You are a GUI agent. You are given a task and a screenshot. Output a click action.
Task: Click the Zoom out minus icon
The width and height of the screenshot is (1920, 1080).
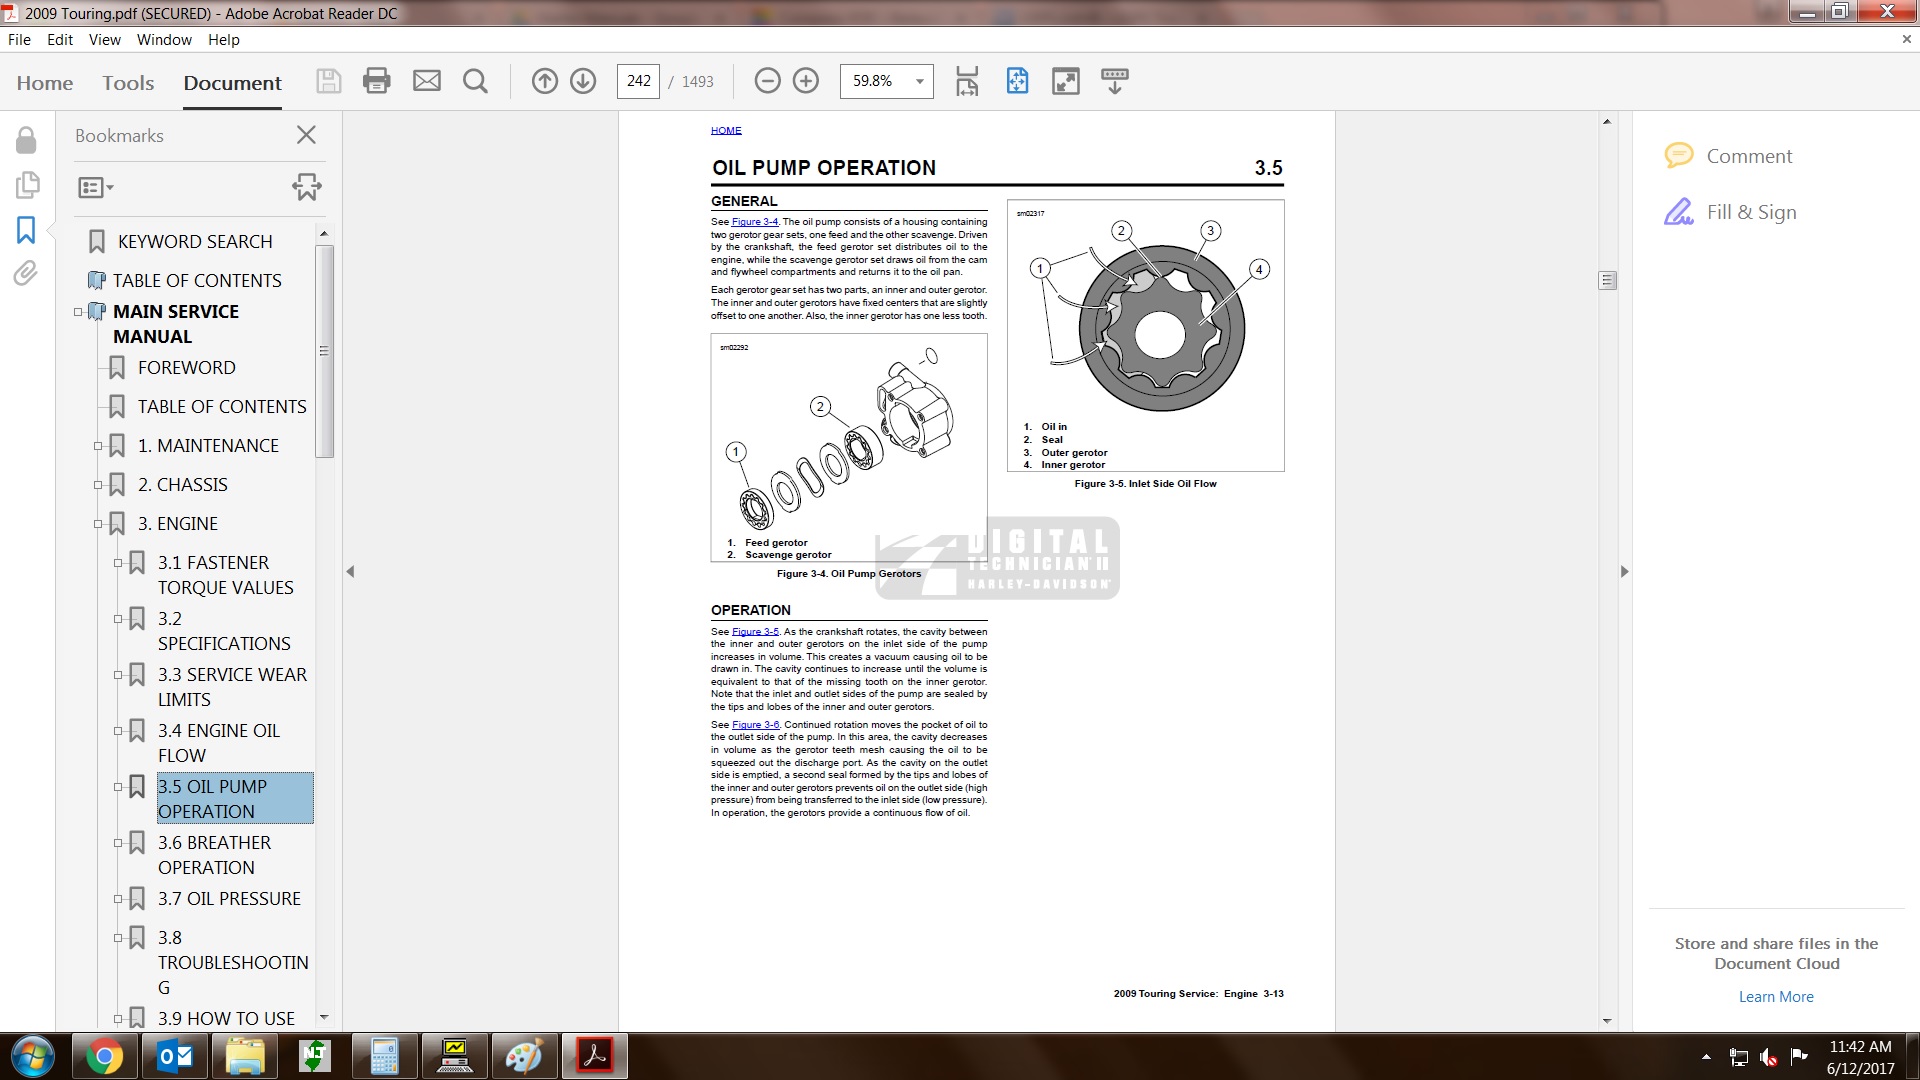(767, 81)
